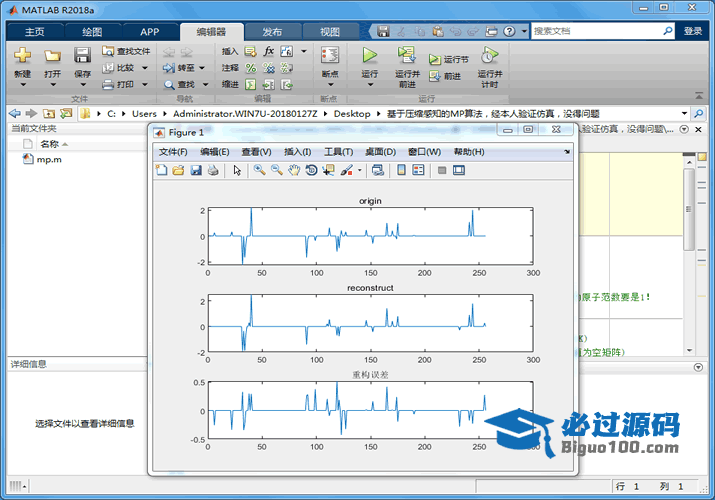Activate the Pan hand tool in figure toolbar

click(294, 170)
